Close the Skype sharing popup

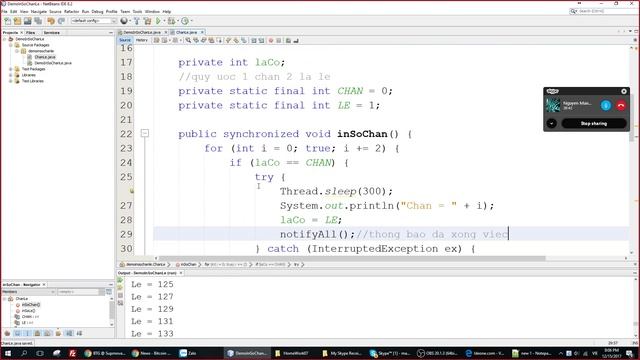[624, 91]
